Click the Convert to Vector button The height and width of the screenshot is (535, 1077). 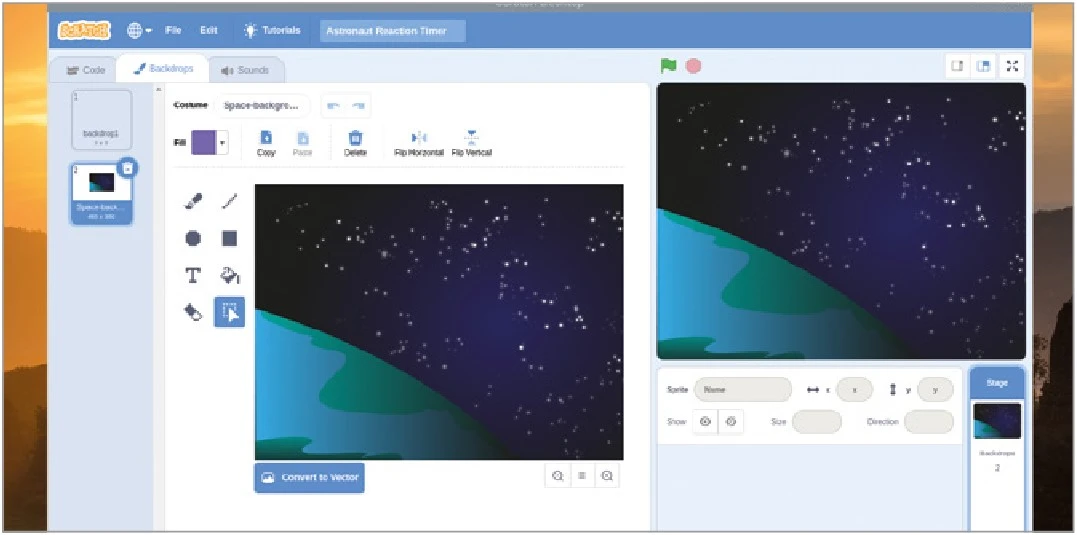309,478
